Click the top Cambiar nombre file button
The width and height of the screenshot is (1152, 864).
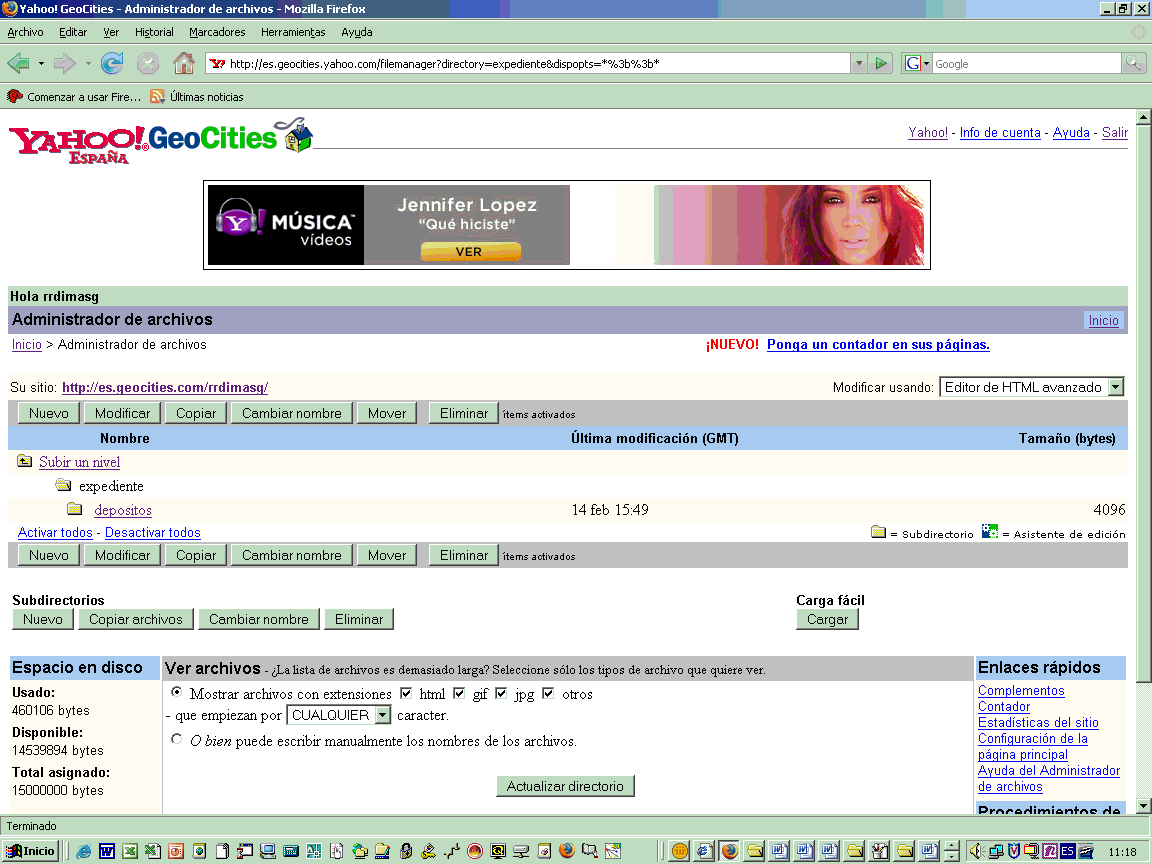coord(292,413)
